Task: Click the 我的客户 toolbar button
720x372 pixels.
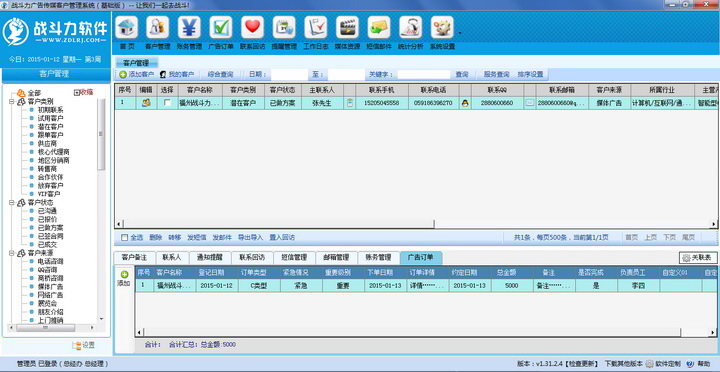Action: click(177, 74)
